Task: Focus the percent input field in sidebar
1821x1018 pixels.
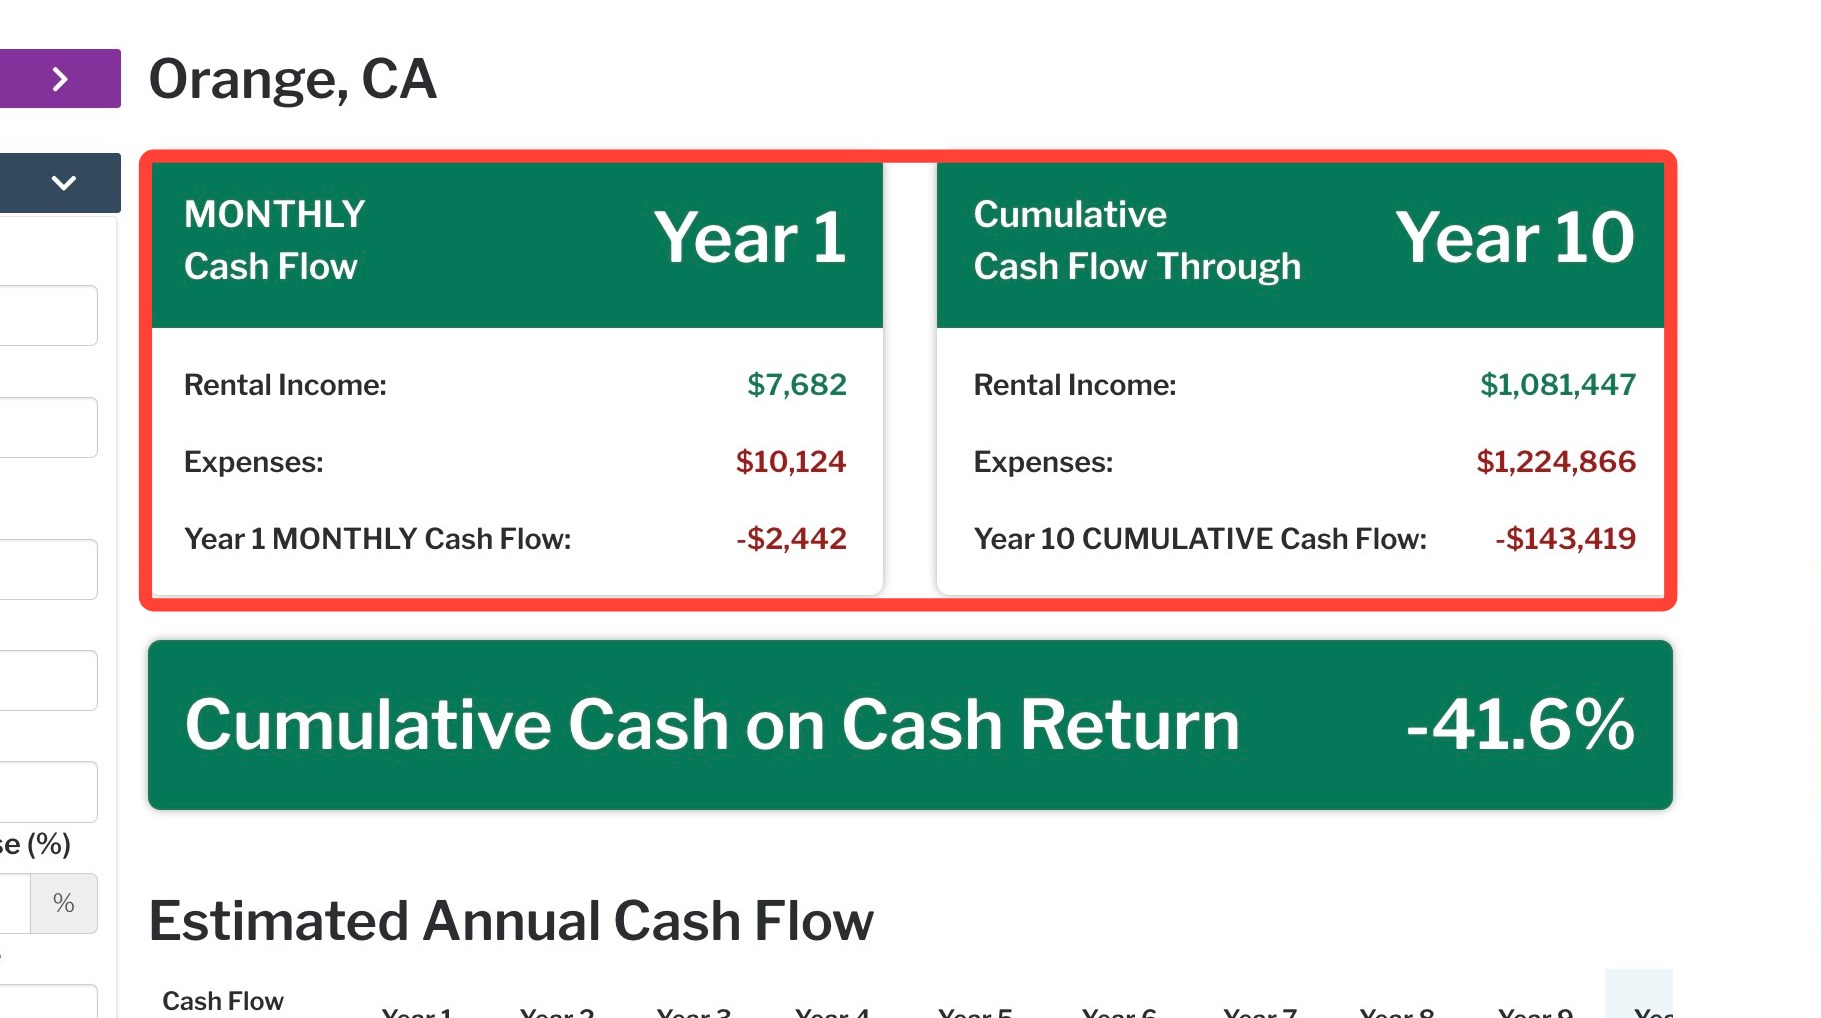Action: point(15,903)
